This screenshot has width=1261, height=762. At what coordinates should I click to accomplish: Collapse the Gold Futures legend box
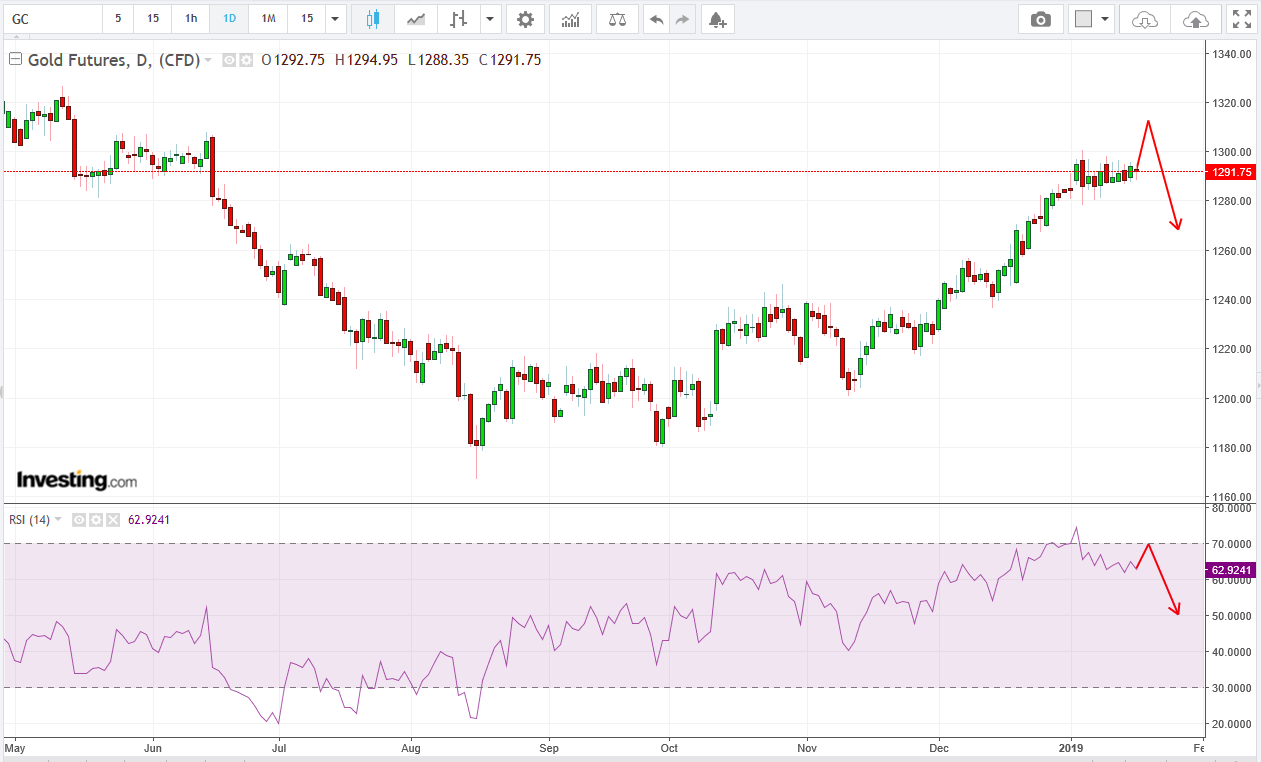tap(15, 60)
